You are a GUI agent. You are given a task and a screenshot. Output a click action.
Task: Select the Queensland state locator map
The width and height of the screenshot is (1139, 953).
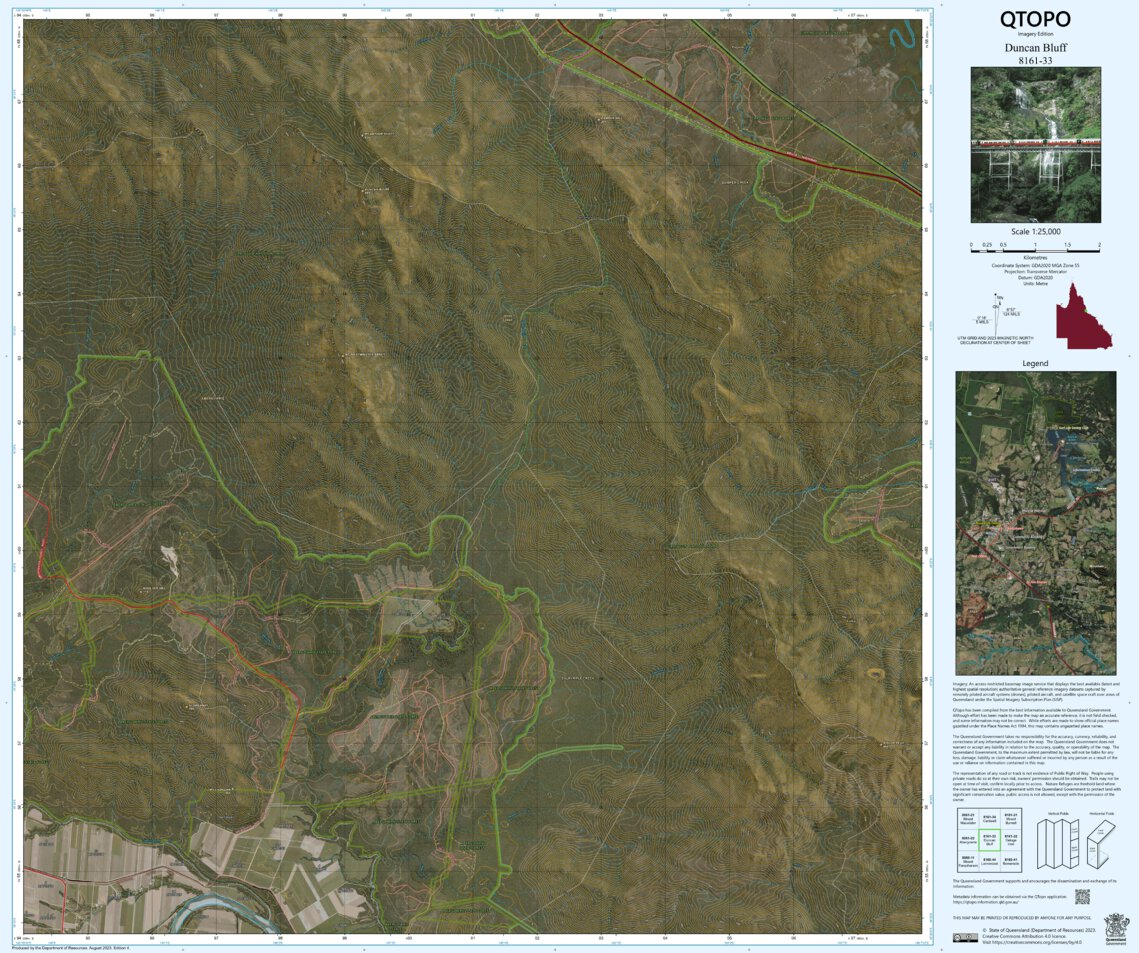click(x=1084, y=316)
